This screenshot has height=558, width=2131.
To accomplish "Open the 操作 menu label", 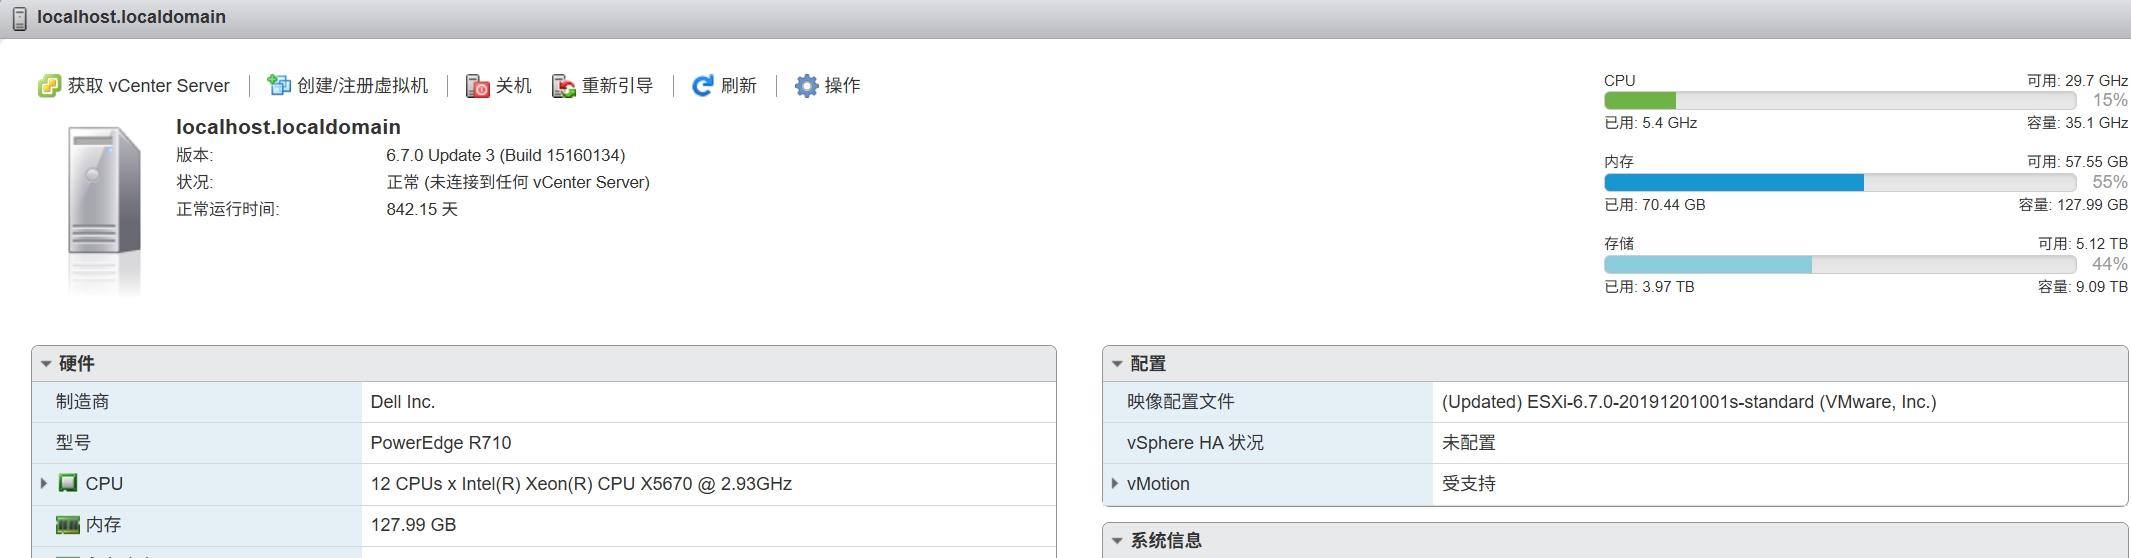I will coord(842,86).
